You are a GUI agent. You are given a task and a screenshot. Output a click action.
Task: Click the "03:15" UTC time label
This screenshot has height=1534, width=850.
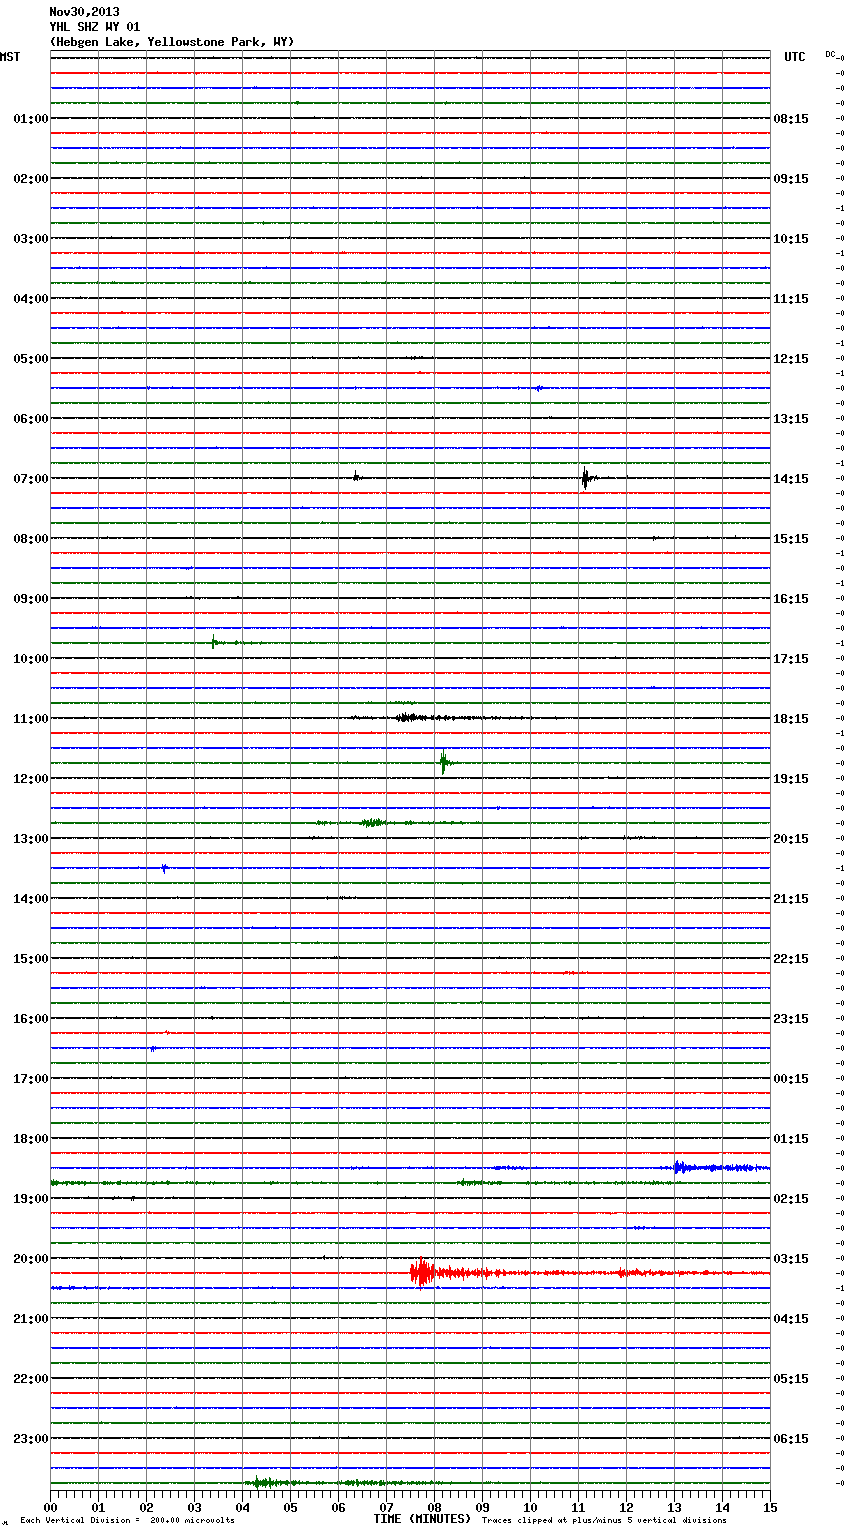[x=791, y=1259]
